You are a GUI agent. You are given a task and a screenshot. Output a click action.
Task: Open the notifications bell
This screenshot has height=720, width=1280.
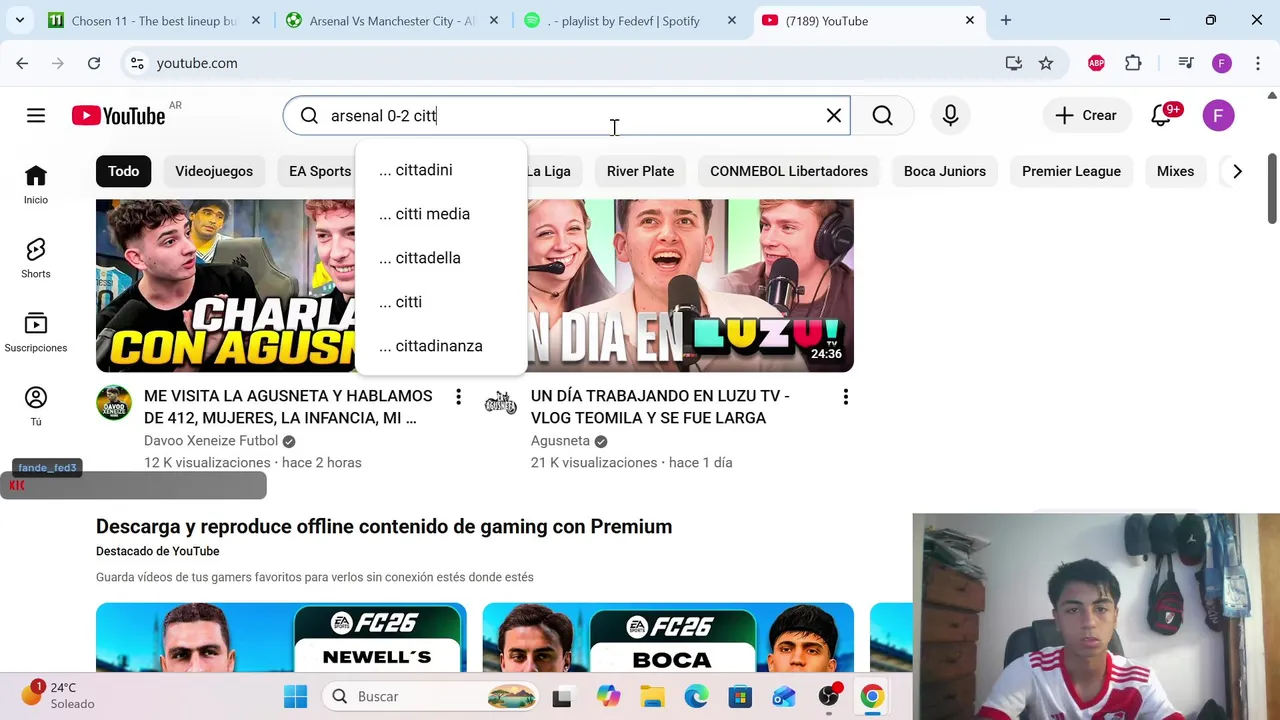click(1162, 115)
